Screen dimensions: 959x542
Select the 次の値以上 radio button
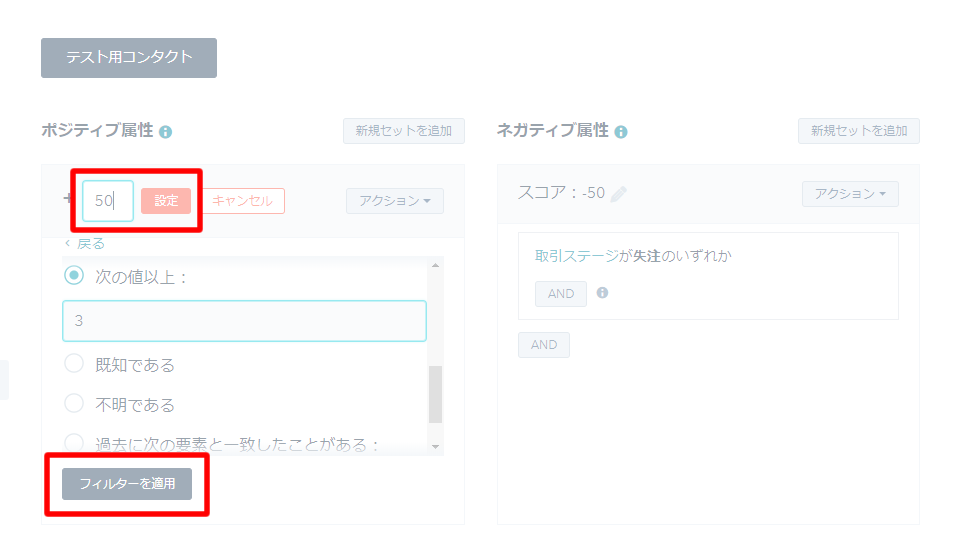(x=74, y=275)
